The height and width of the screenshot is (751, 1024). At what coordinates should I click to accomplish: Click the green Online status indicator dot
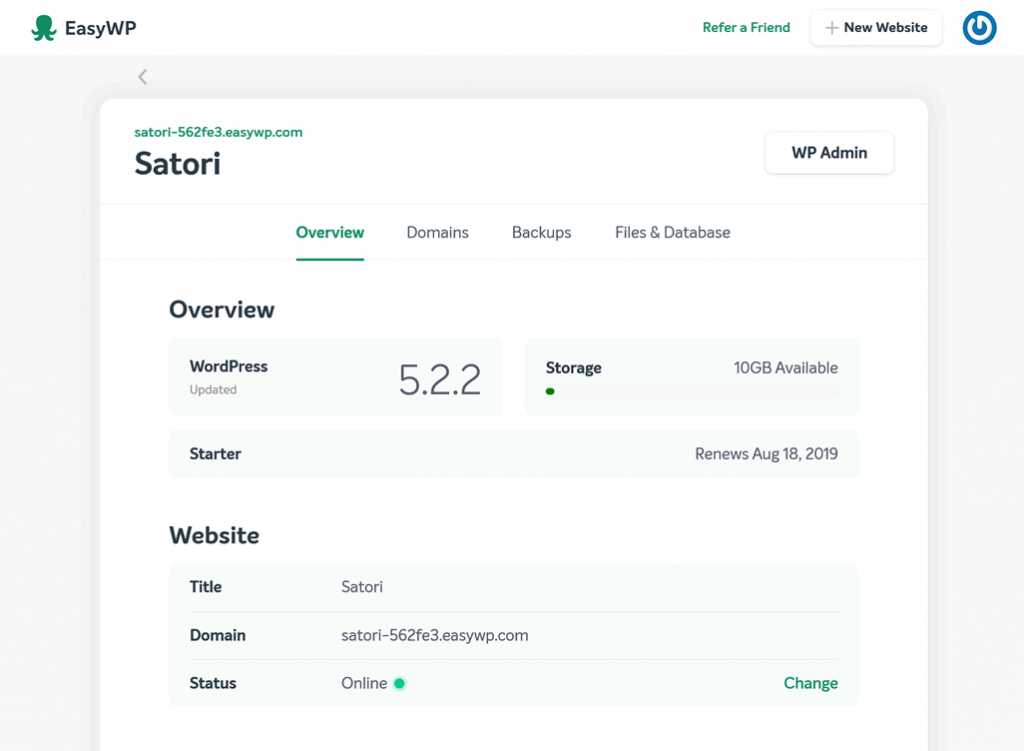point(399,683)
